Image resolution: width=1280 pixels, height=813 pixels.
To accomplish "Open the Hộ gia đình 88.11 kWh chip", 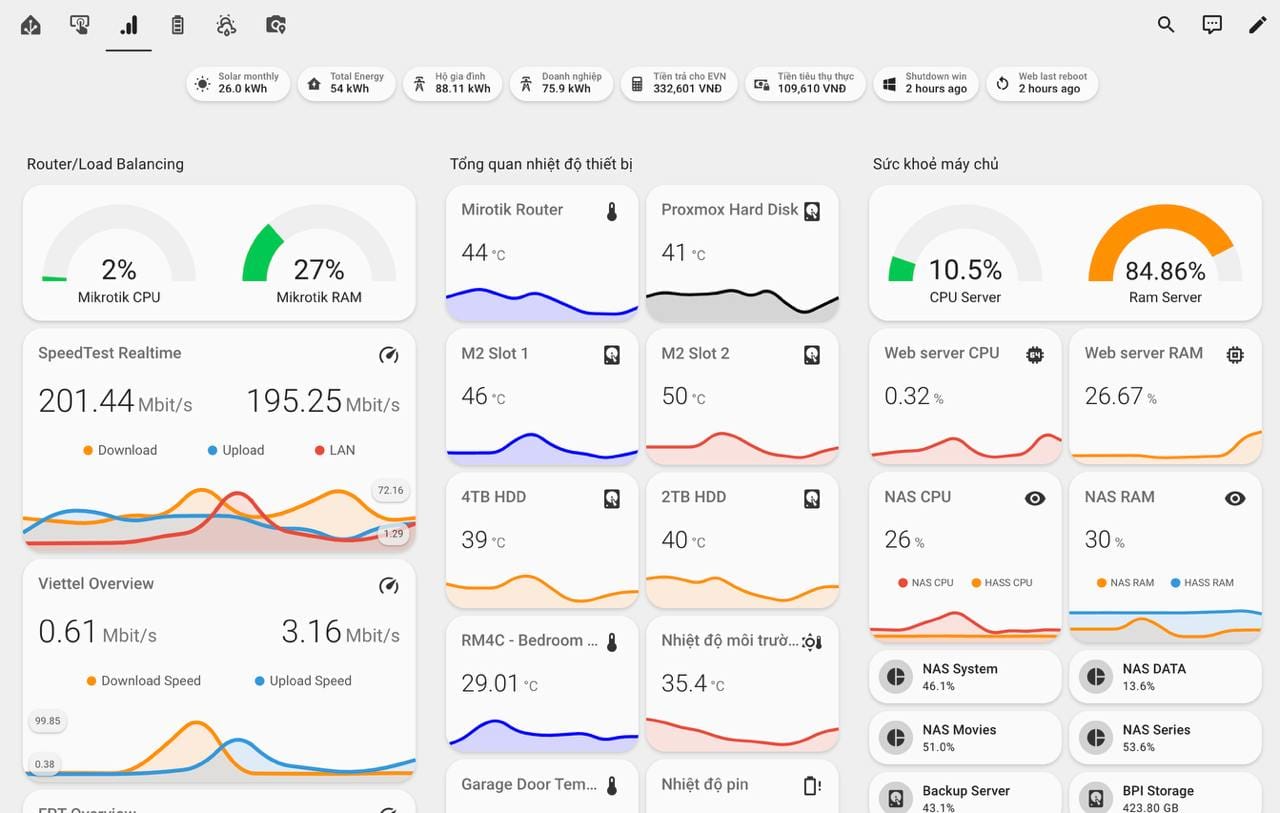I will [x=452, y=84].
